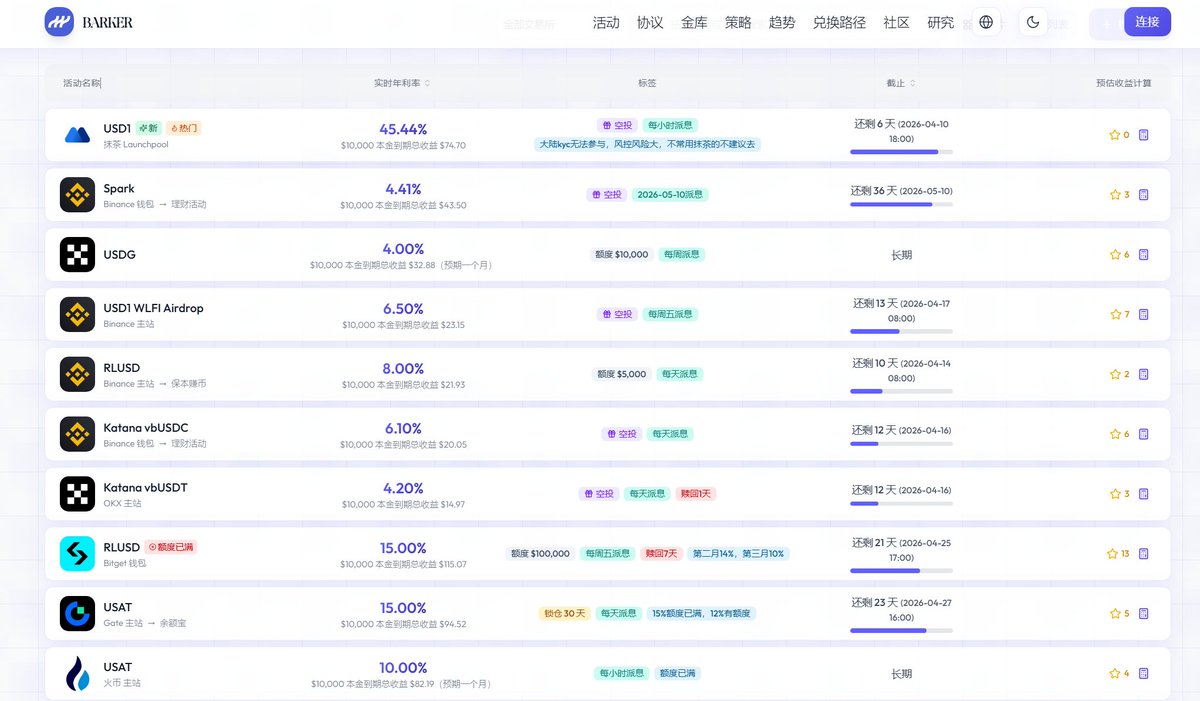Star the USD1 WLFI Airdrop row
The height and width of the screenshot is (701, 1200).
(1114, 314)
